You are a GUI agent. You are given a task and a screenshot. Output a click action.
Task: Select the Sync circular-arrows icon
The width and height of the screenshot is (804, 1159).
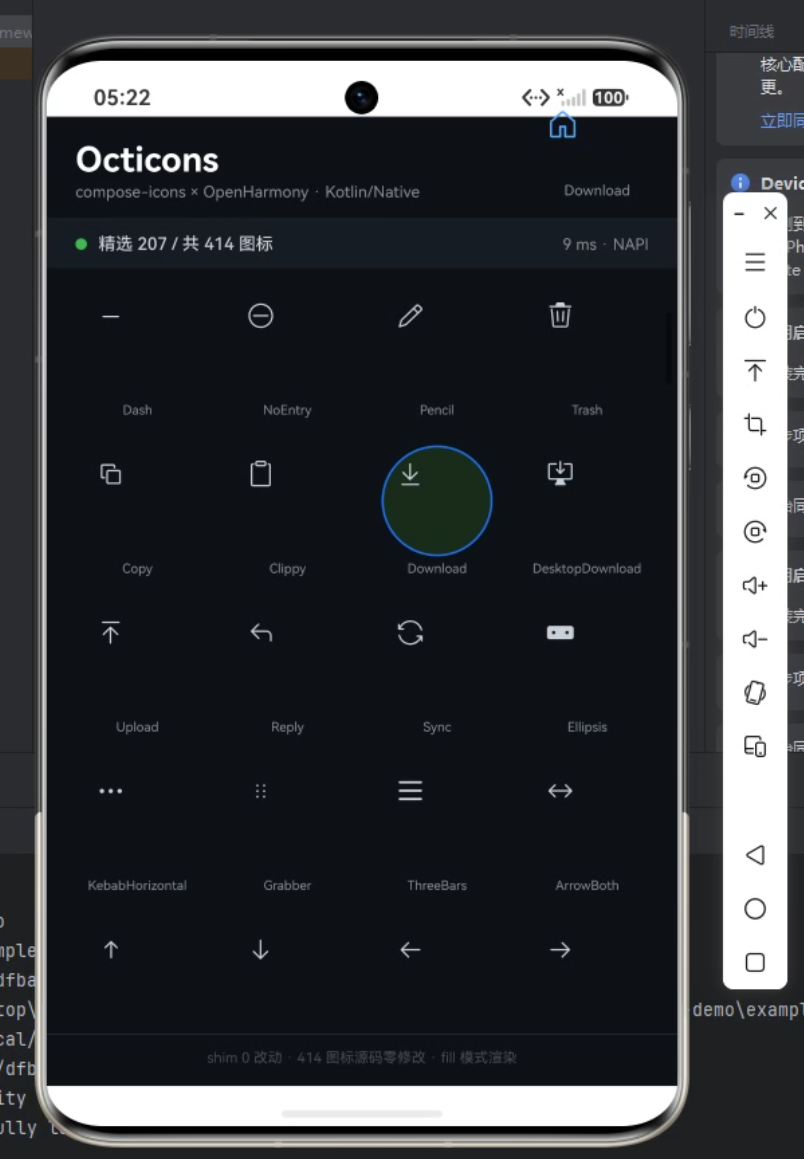410,633
